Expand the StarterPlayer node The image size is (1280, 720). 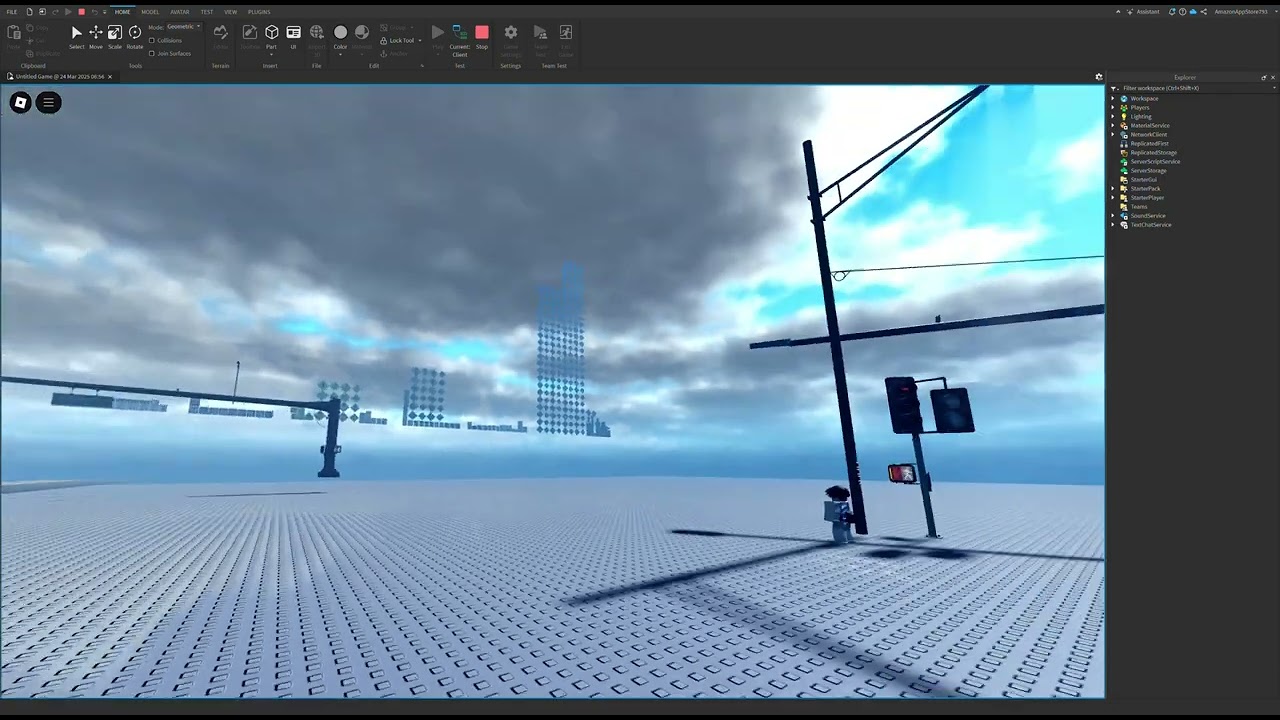[1113, 197]
